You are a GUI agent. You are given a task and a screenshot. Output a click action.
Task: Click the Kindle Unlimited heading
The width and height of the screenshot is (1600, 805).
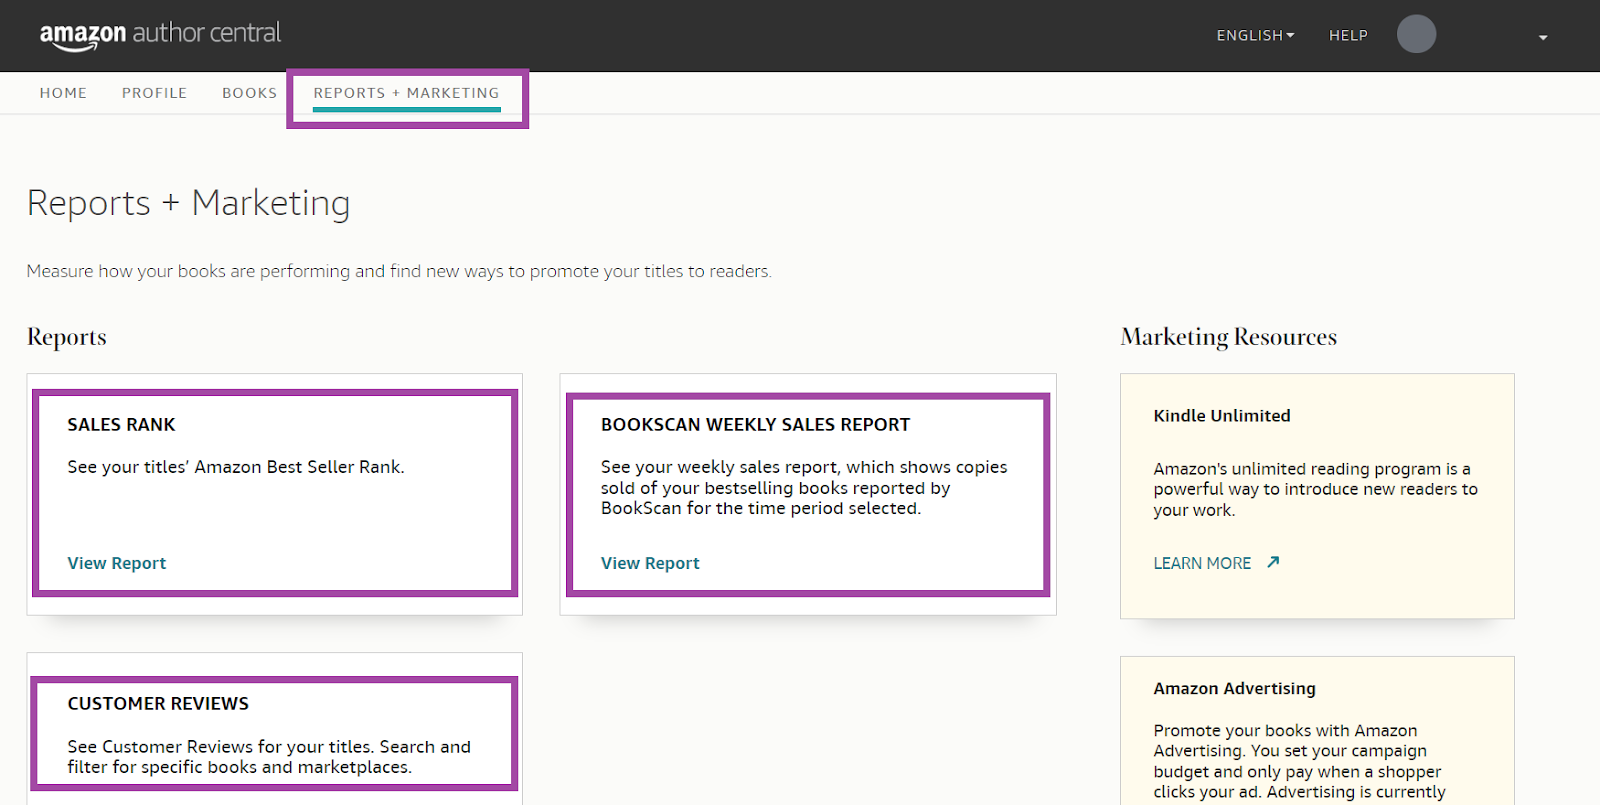[1221, 416]
